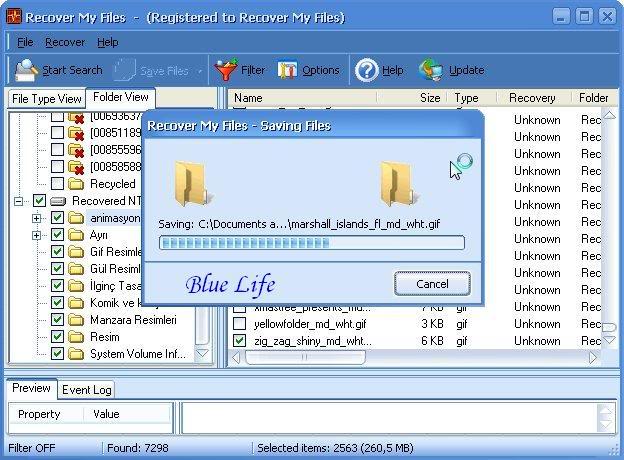Screen dimensions: 624x460
Task: Uncheck System Volume Inf checkbox
Action: [57, 353]
